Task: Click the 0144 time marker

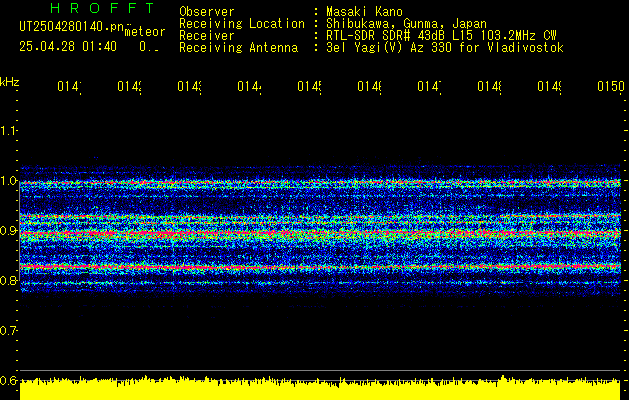Action: 249,86
